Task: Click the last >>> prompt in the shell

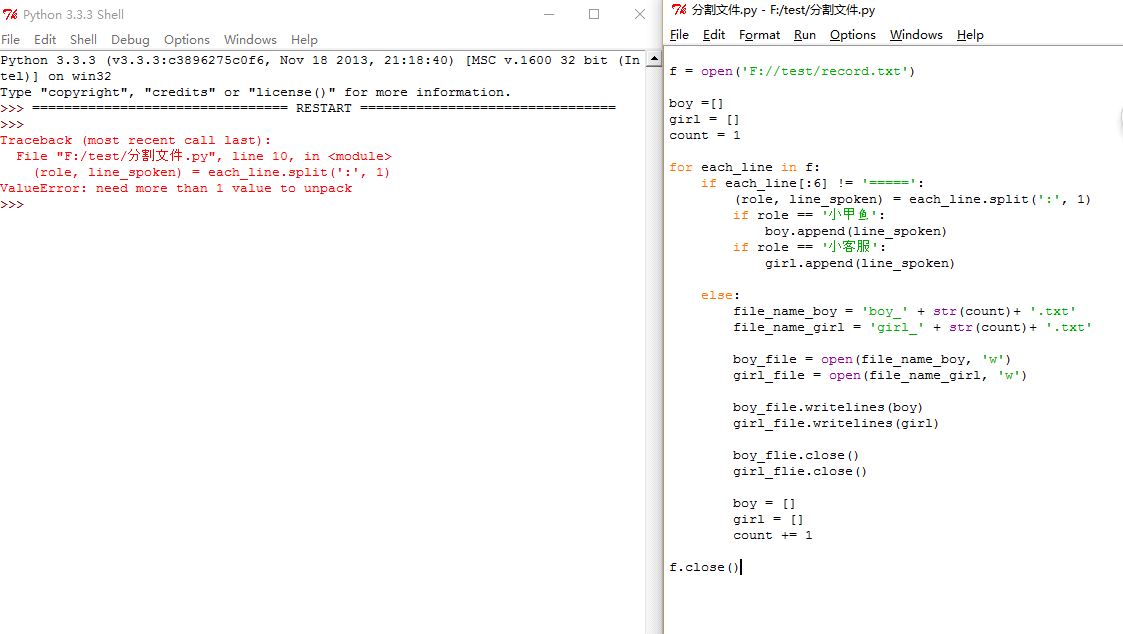Action: pos(12,205)
